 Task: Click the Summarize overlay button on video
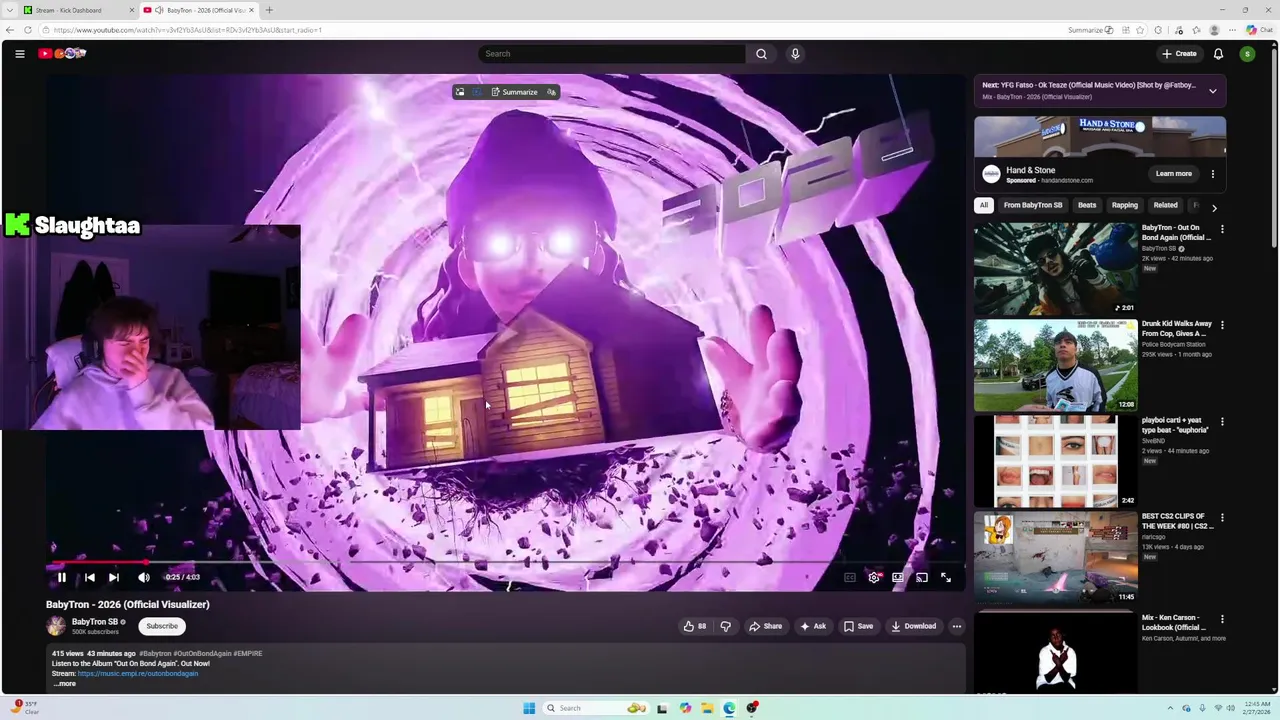coord(514,92)
